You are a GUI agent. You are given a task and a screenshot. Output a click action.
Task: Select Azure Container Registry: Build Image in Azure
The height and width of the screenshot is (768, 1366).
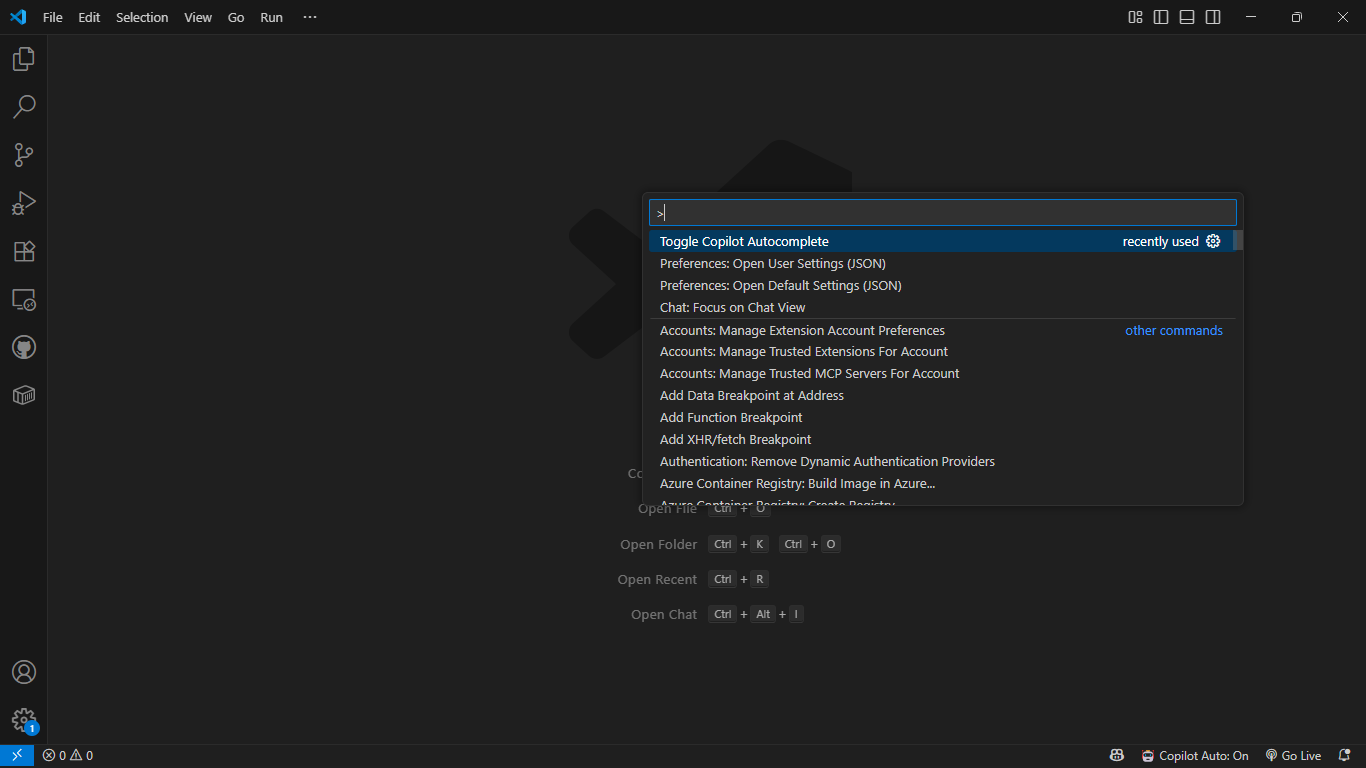pos(940,483)
